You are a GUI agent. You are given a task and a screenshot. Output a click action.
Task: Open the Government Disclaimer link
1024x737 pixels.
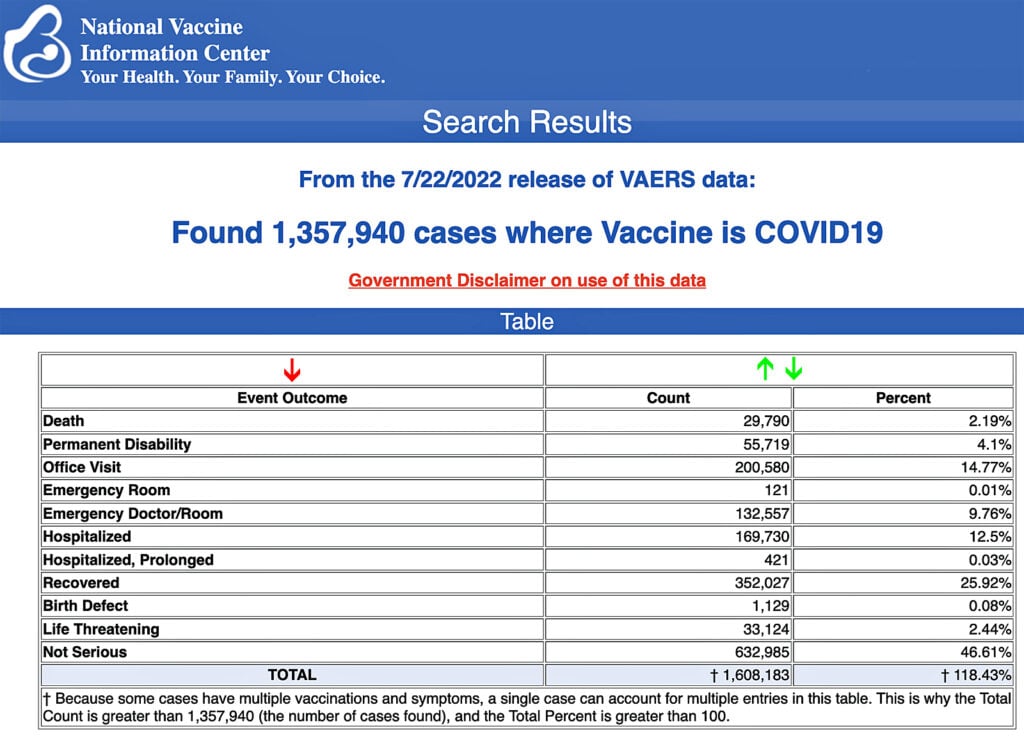pos(527,280)
